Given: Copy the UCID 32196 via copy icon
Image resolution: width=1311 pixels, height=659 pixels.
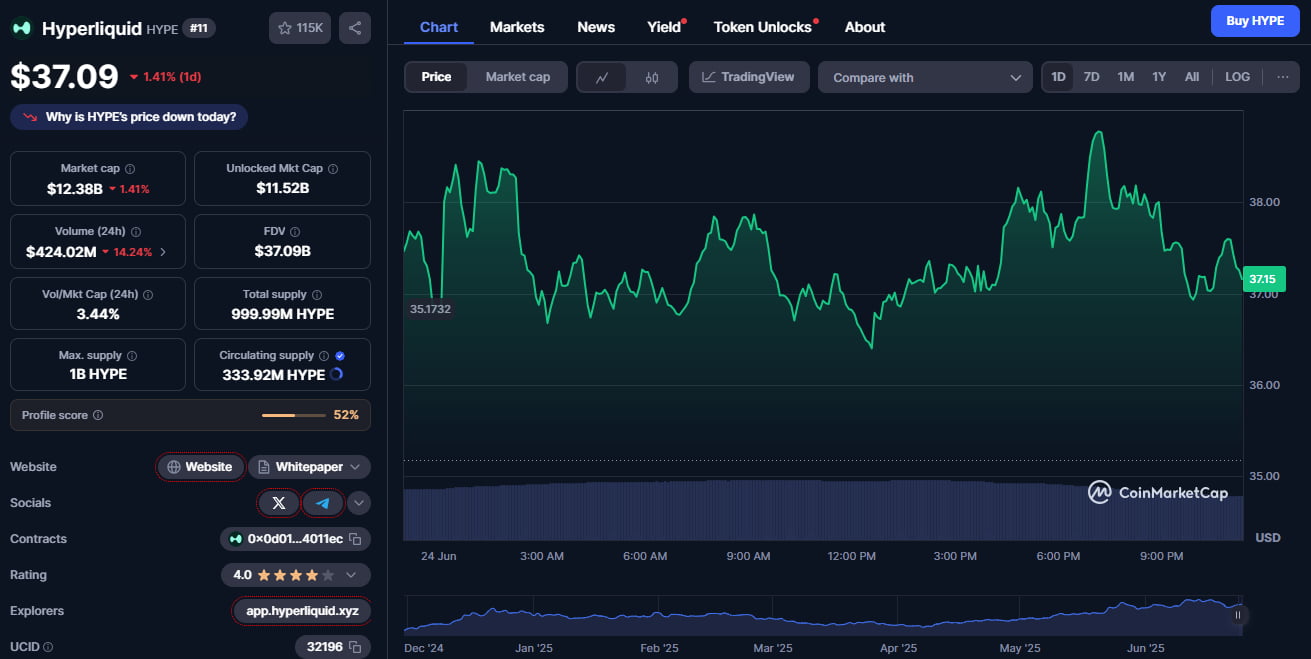Looking at the screenshot, I should coord(355,647).
